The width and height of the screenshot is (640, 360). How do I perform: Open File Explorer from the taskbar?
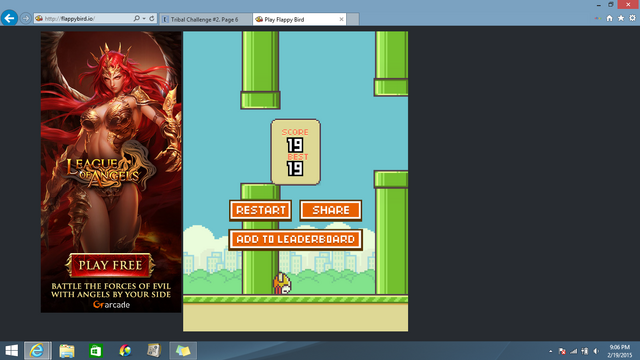coord(67,351)
